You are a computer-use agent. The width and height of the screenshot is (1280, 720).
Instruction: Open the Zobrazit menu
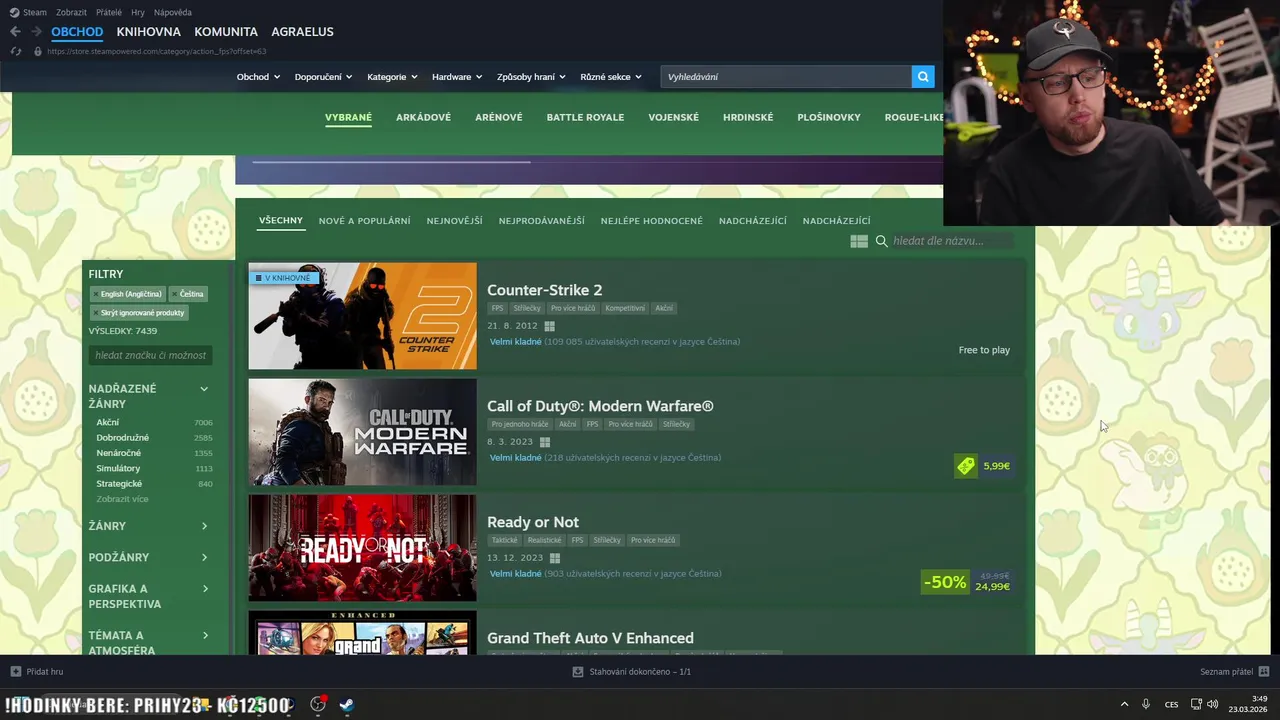[x=71, y=12]
